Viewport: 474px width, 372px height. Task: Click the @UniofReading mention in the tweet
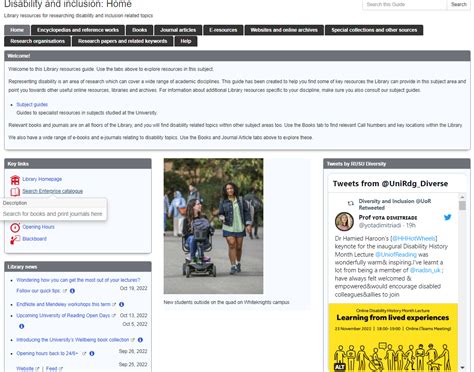(396, 254)
